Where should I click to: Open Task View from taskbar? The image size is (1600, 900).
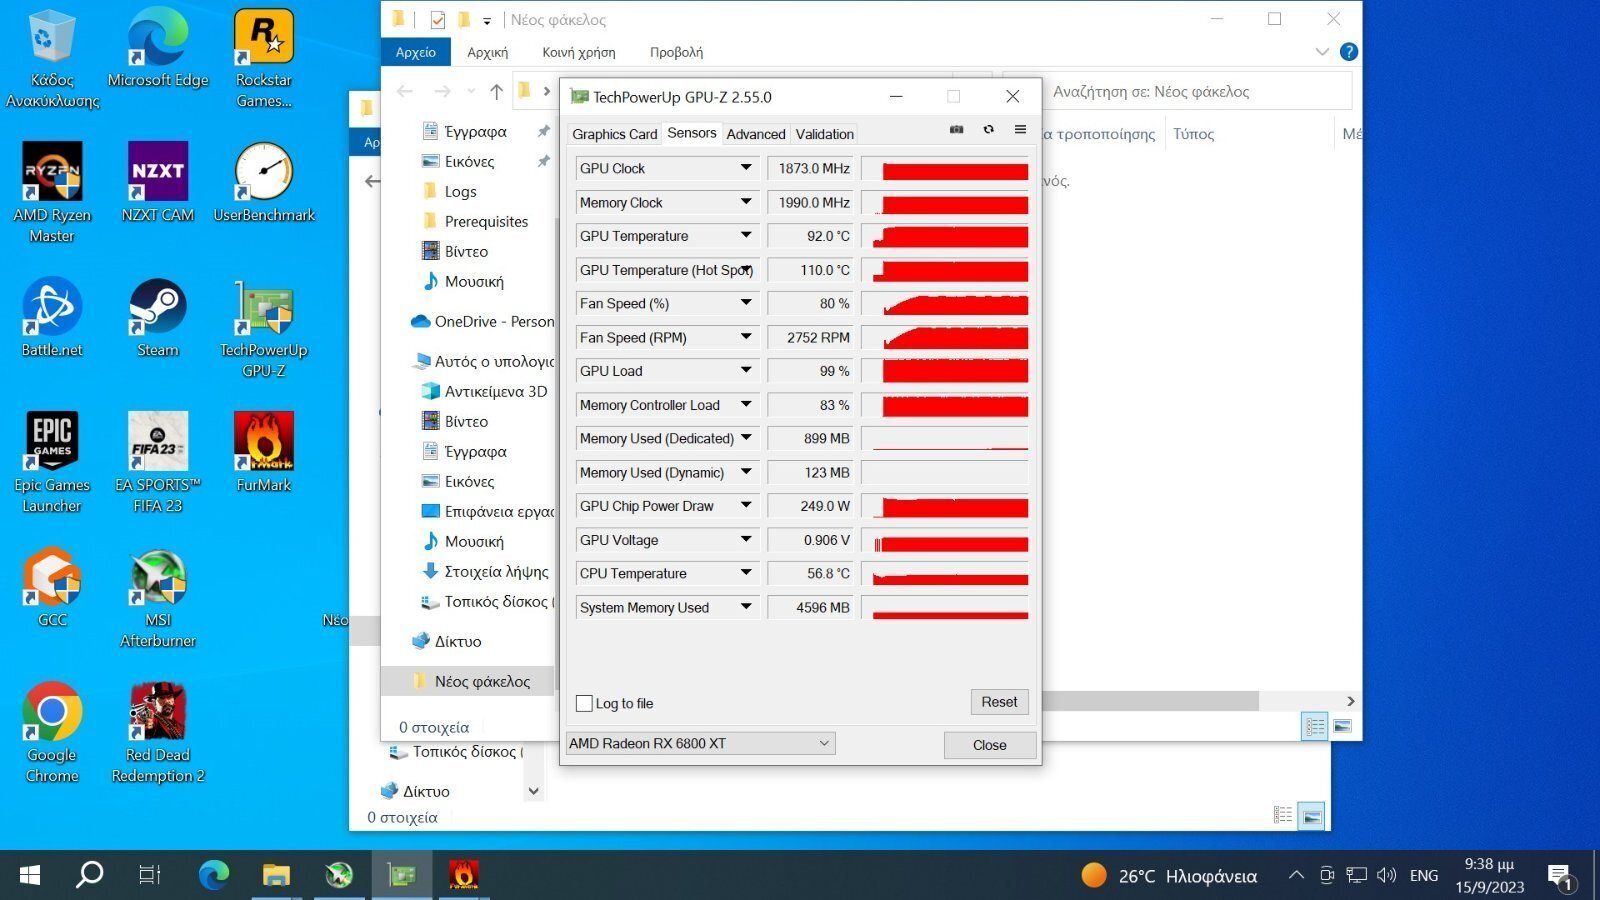[149, 875]
